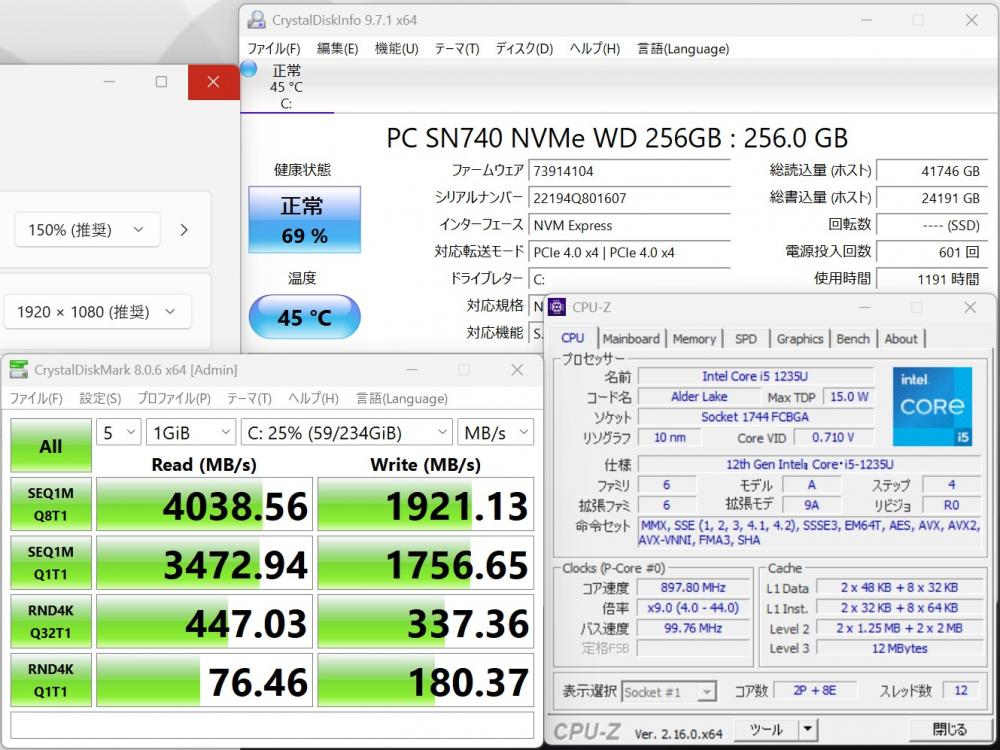Open 編集(E) menu in CrystalDiskInfo

(x=337, y=48)
